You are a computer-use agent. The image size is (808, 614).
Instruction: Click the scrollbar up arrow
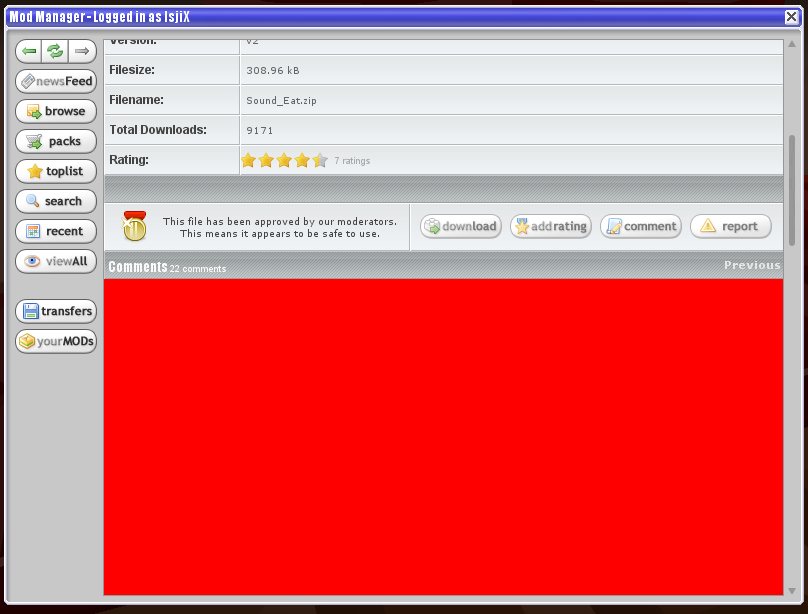coord(792,44)
